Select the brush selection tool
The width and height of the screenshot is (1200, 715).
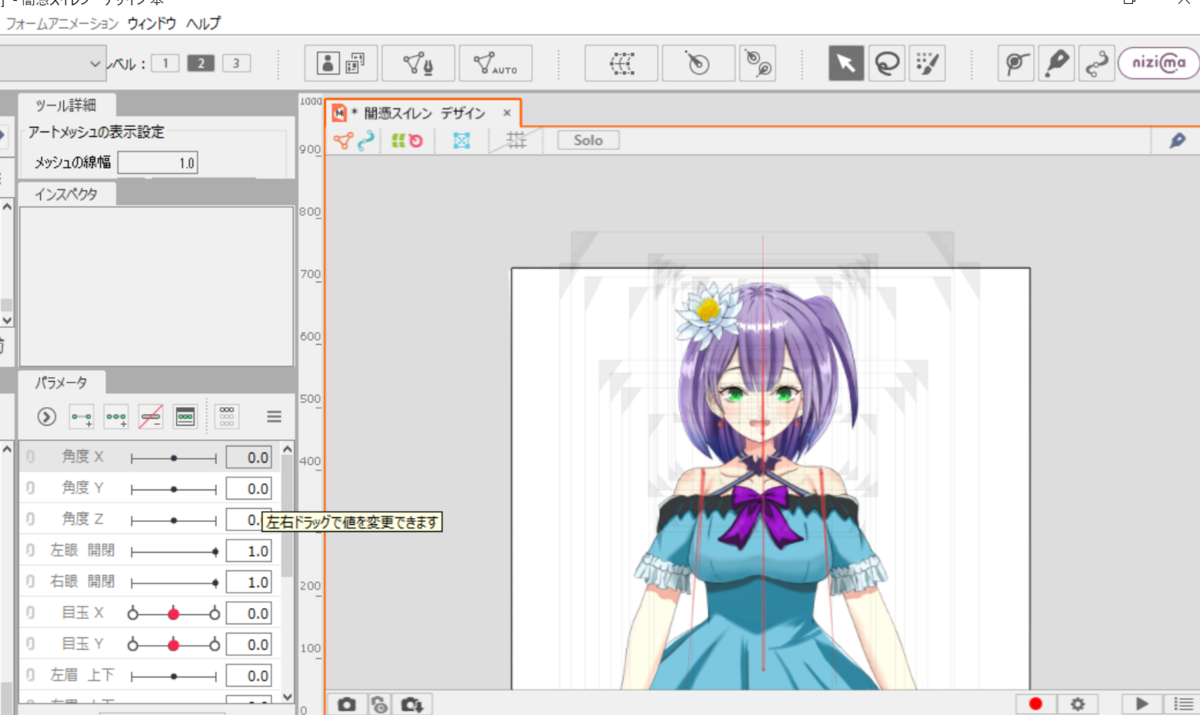925,63
